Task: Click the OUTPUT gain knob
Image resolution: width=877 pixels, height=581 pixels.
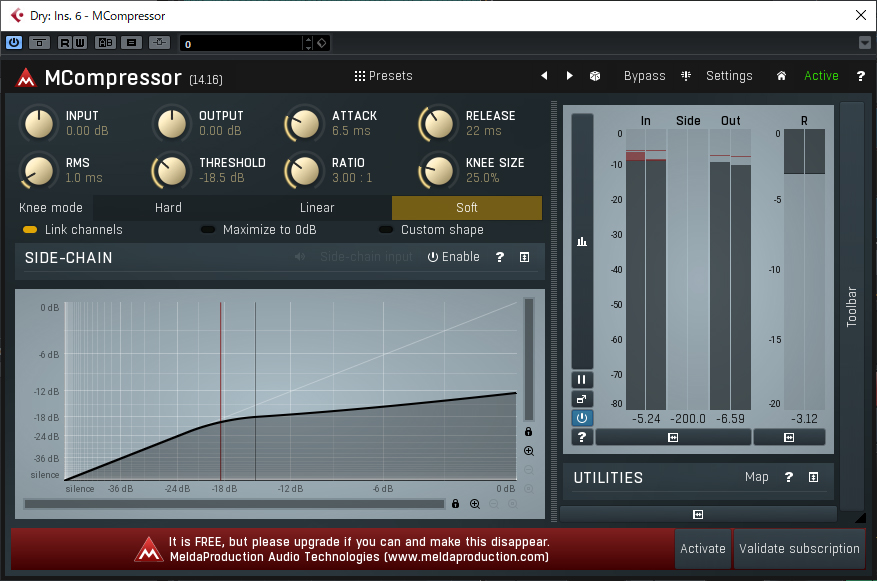Action: (x=172, y=124)
